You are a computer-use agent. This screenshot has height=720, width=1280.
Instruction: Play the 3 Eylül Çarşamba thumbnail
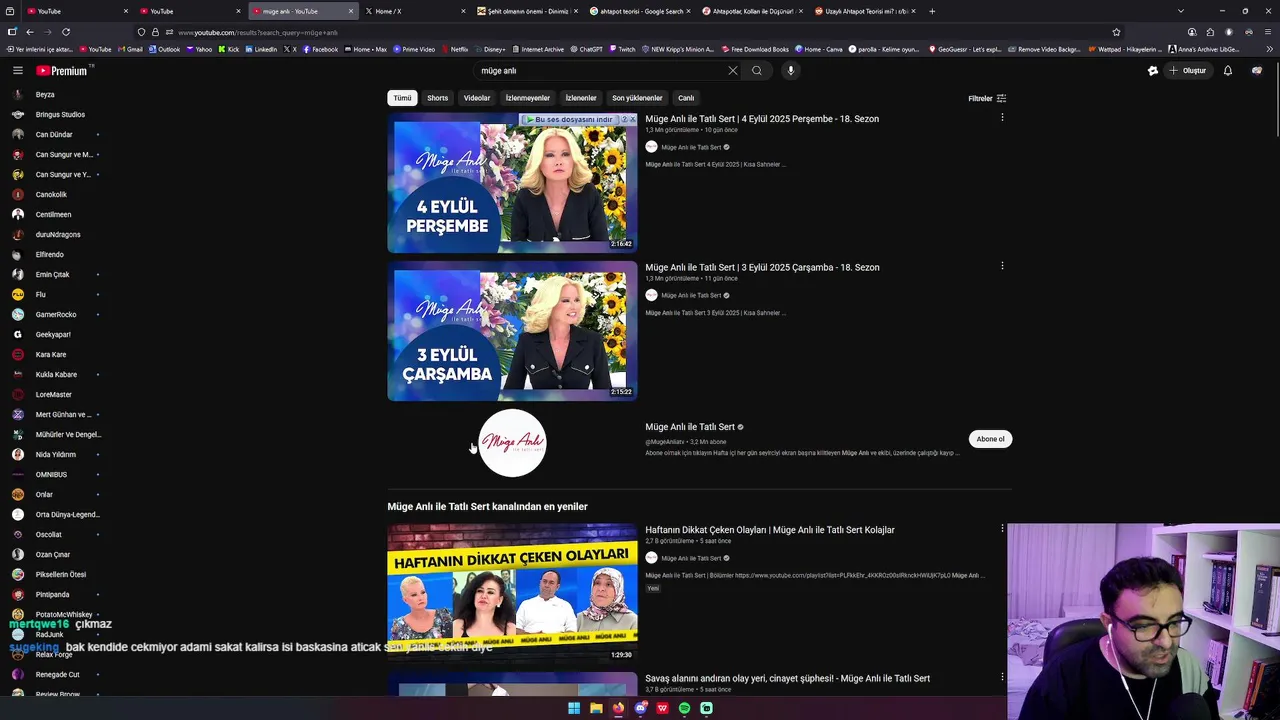tap(512, 331)
